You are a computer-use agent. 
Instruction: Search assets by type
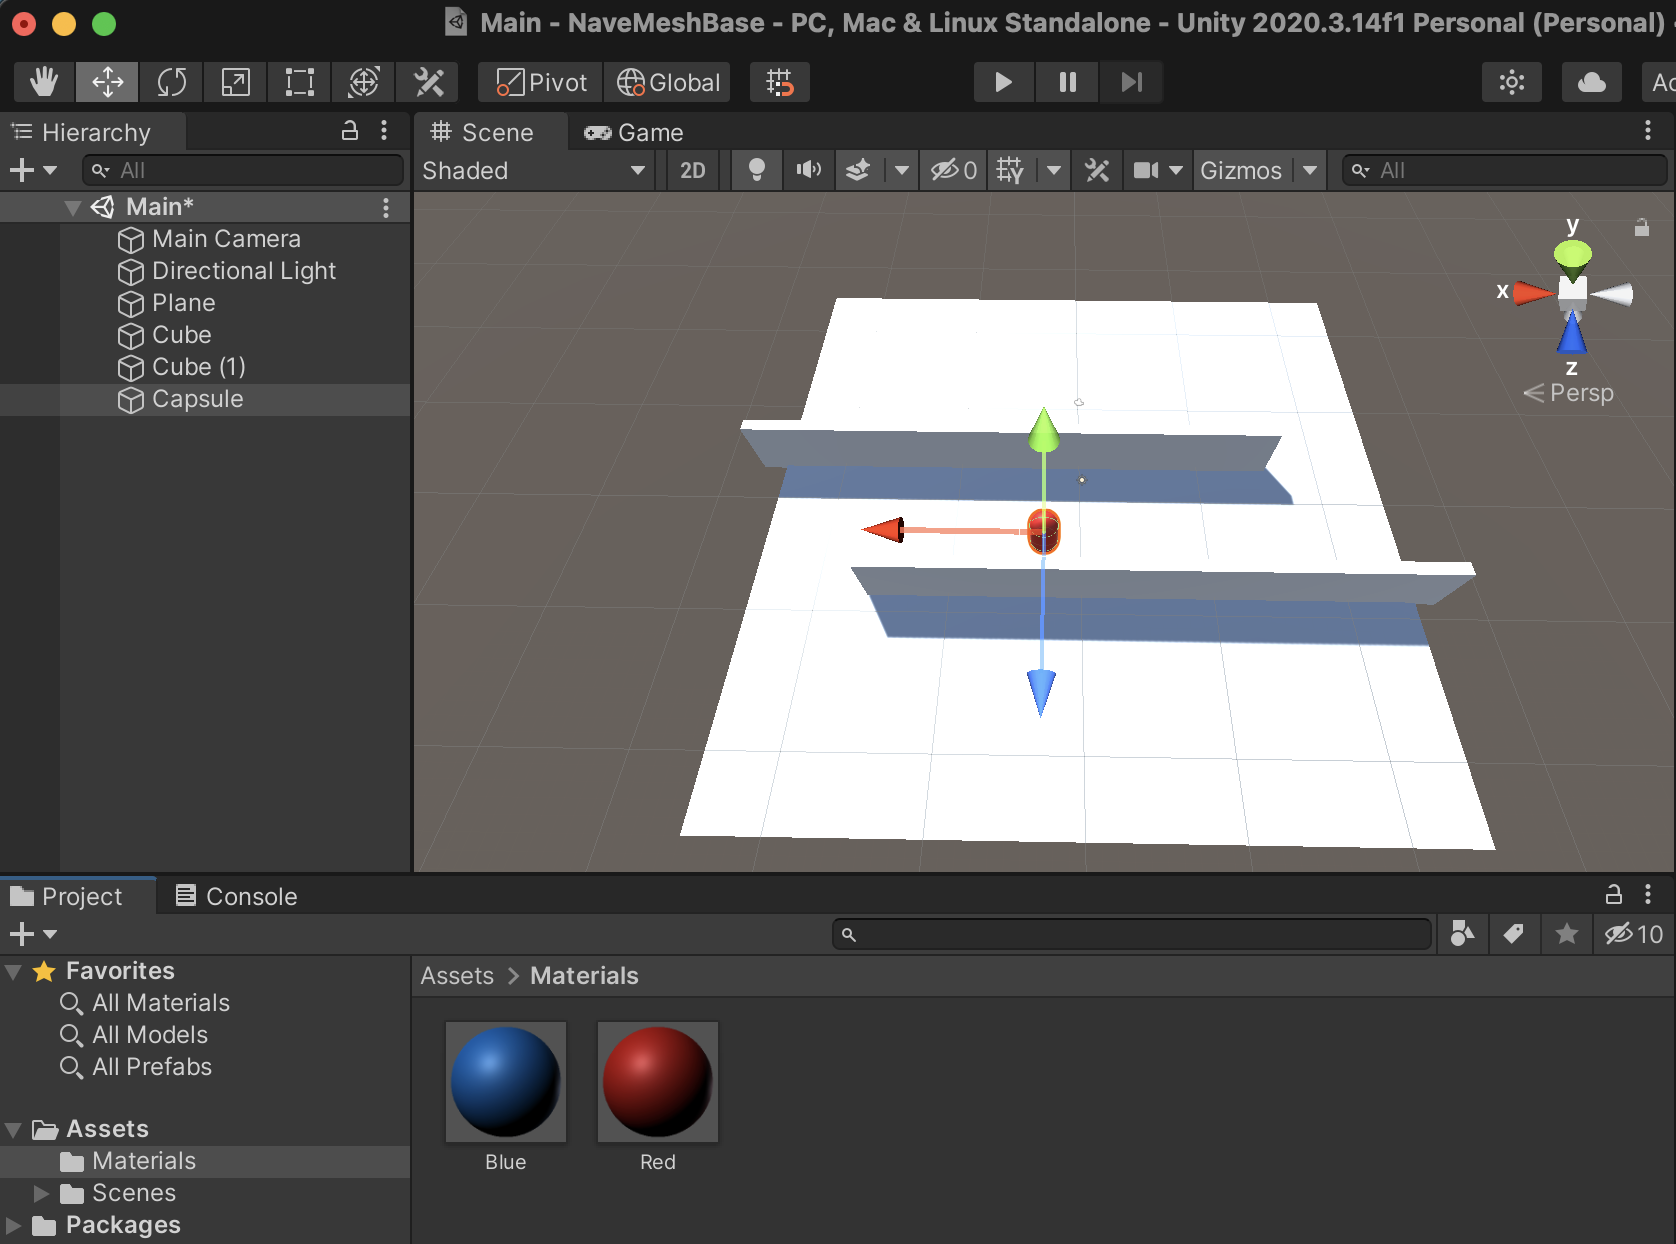click(1462, 934)
